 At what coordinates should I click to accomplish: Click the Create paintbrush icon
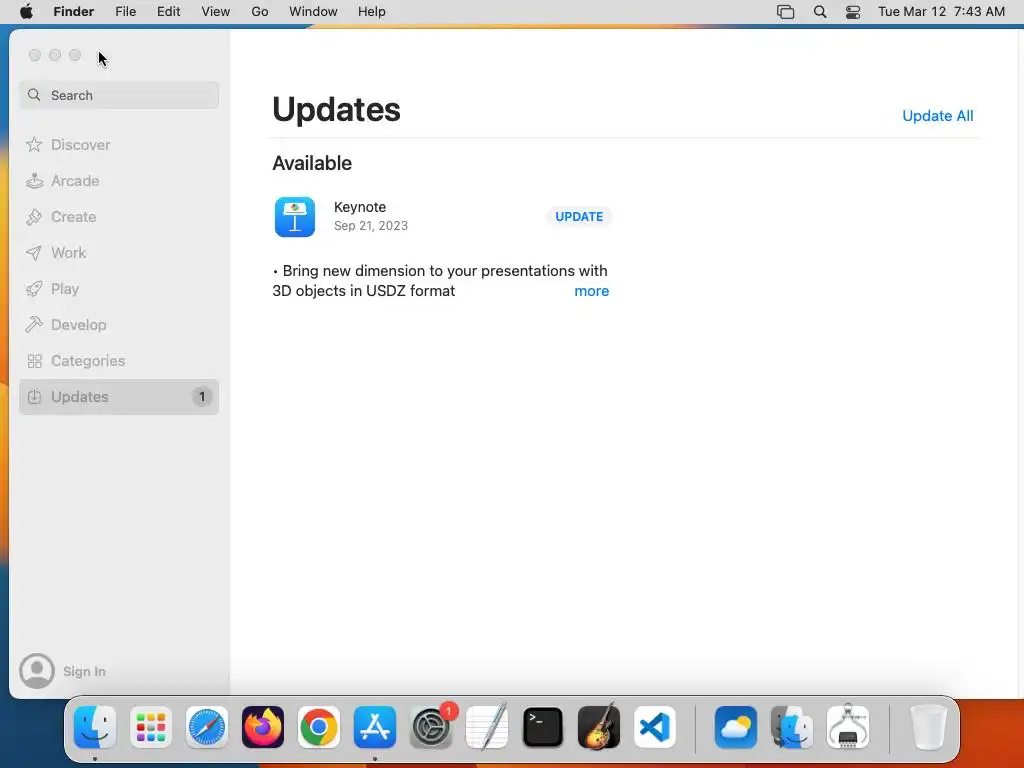click(34, 217)
